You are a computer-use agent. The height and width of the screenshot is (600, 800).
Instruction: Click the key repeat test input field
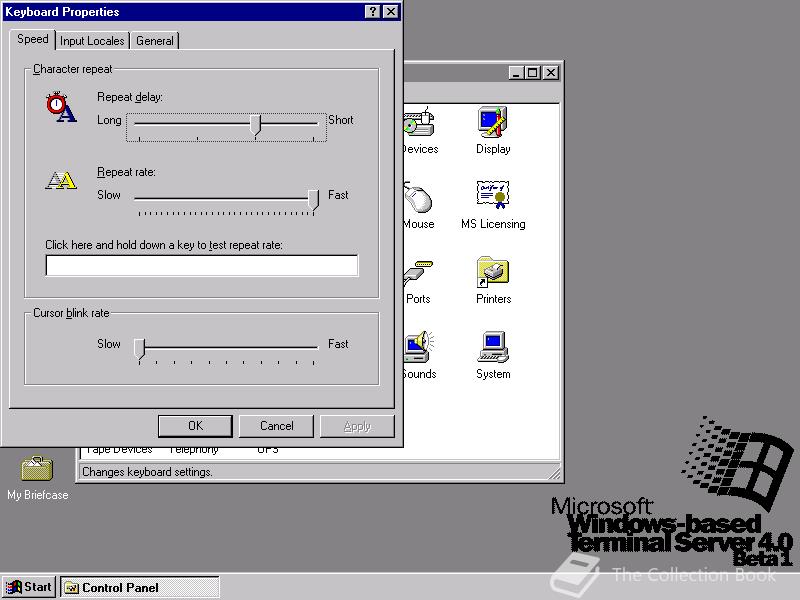click(201, 265)
